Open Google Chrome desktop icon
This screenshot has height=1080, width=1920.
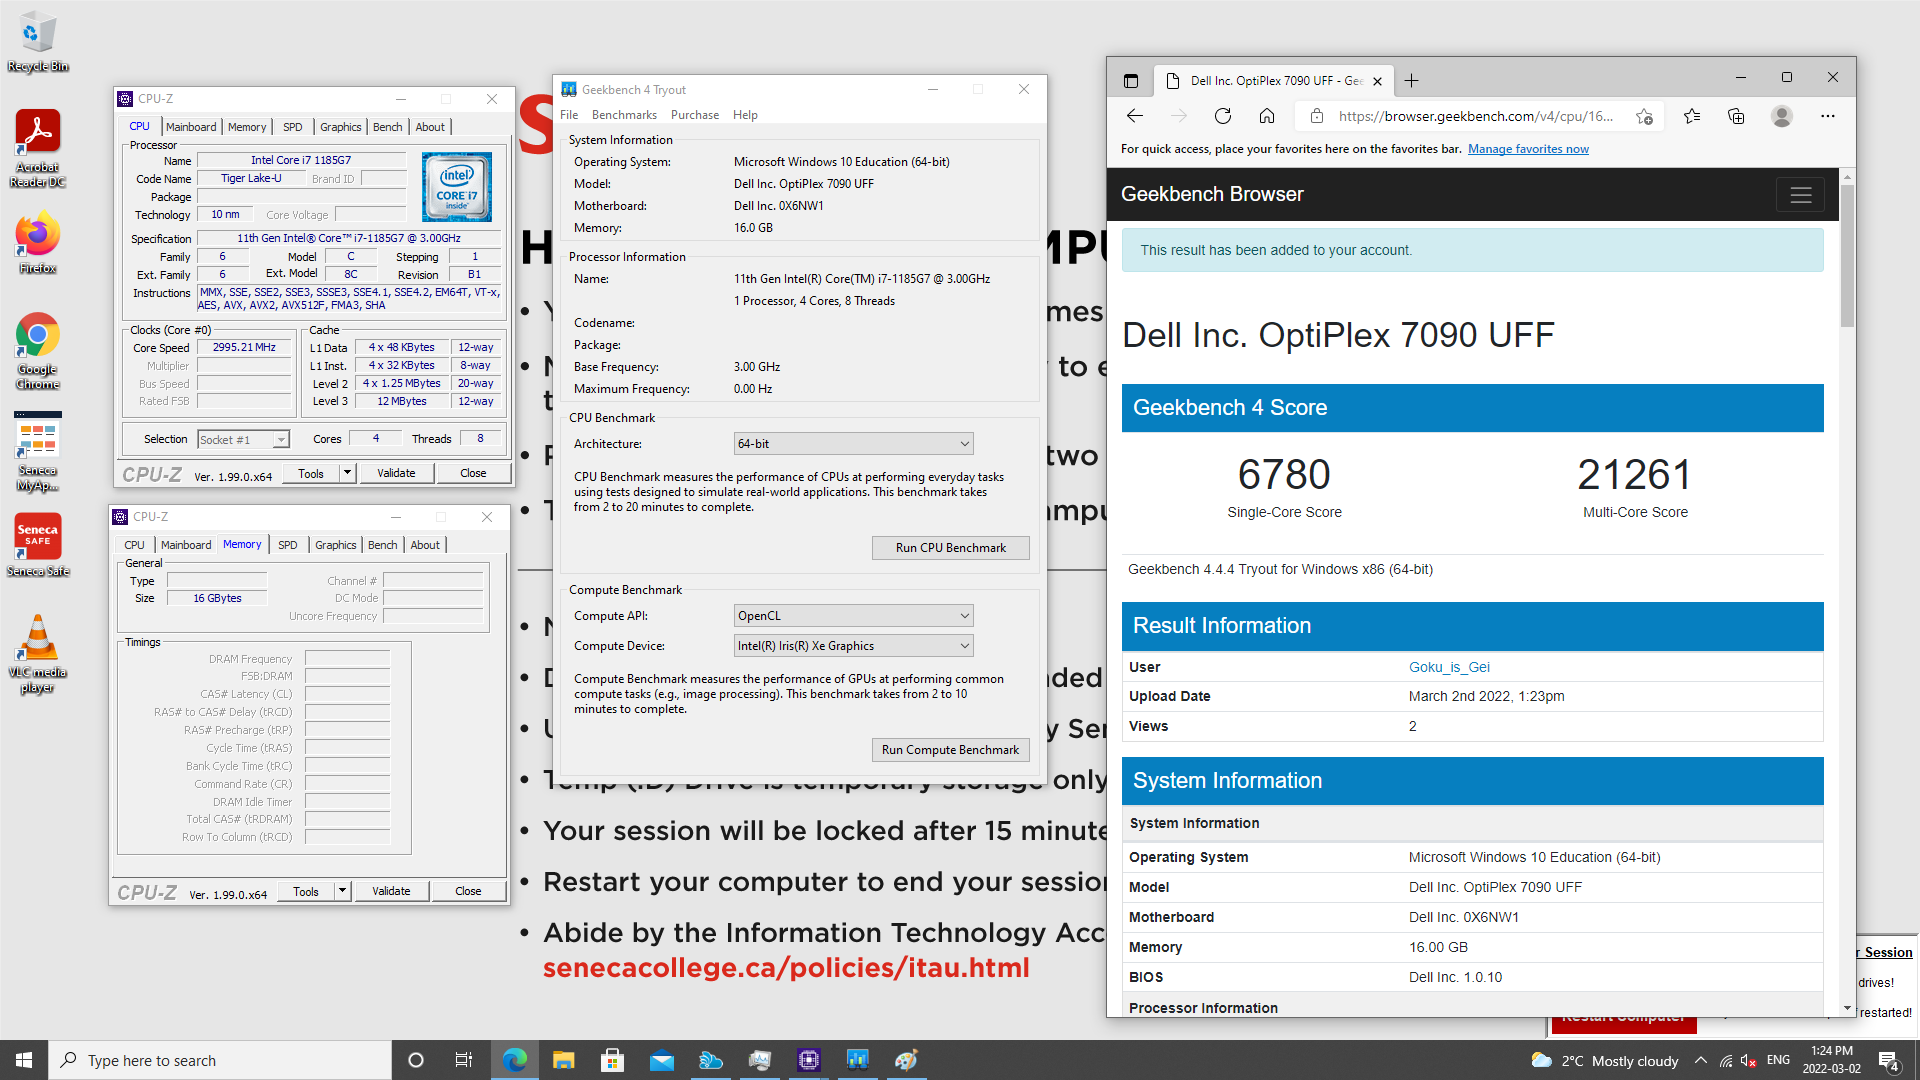[x=38, y=350]
